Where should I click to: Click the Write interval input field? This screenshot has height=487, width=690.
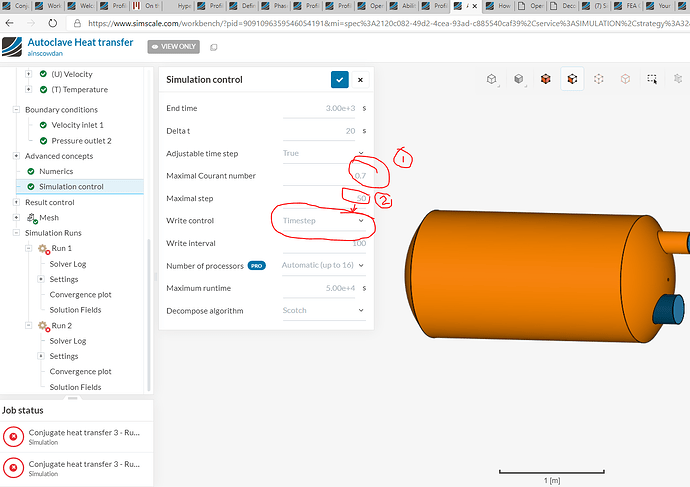[324, 243]
